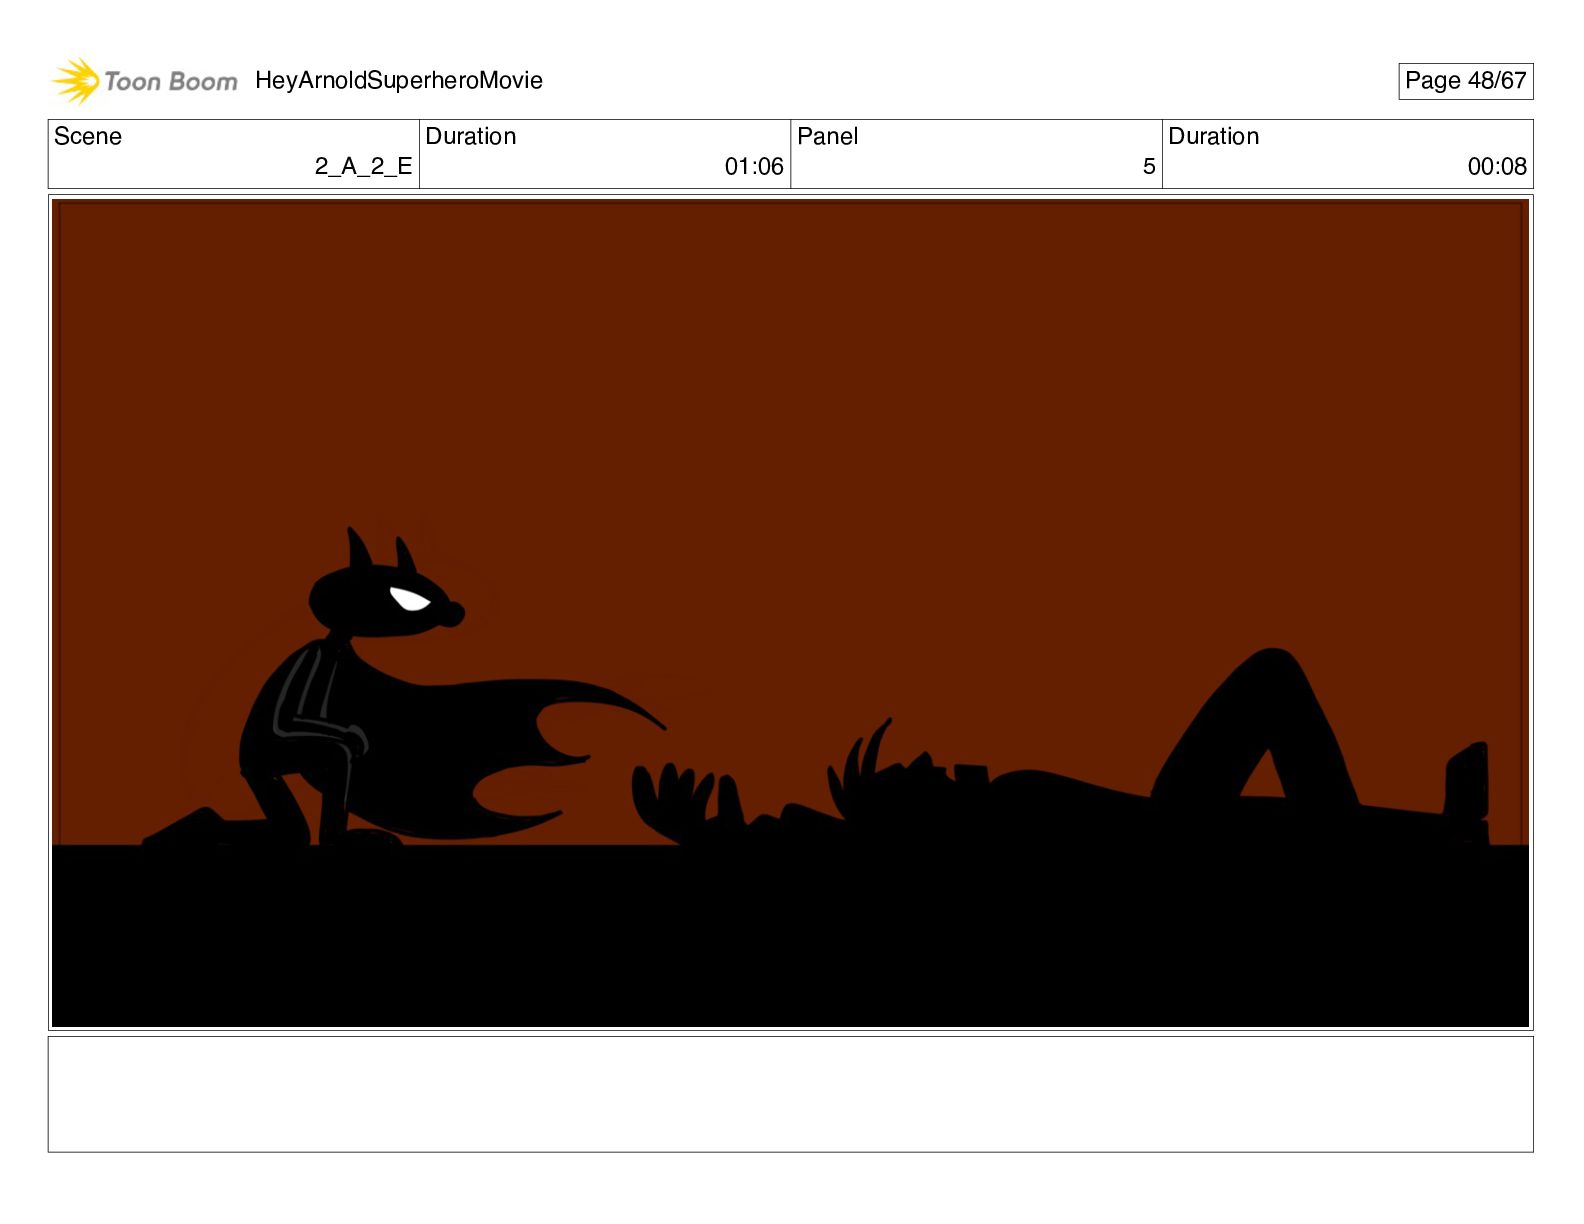Screen dimensions: 1584x1224
Task: Select the panel duration value 00:08
Action: 1497,166
